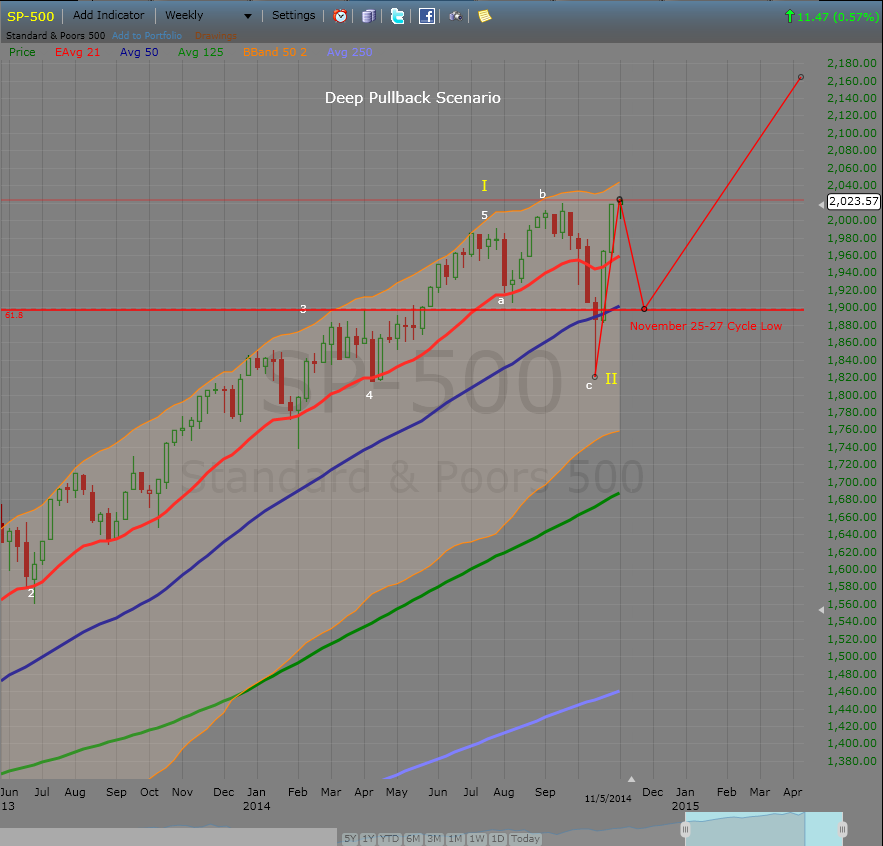Click the highlighted range window in the navigator
The image size is (883, 846).
coord(764,829)
